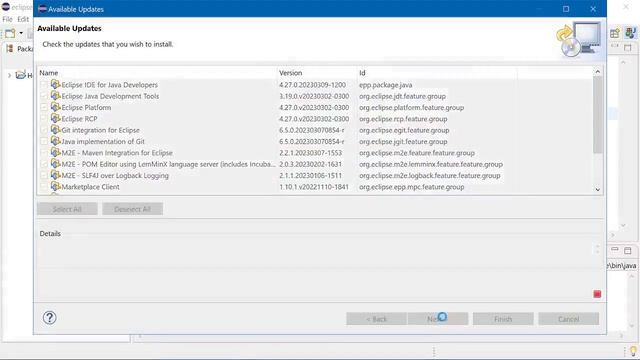Click the M2E POM Editor feature icon
This screenshot has height=360, width=640.
coord(56,164)
